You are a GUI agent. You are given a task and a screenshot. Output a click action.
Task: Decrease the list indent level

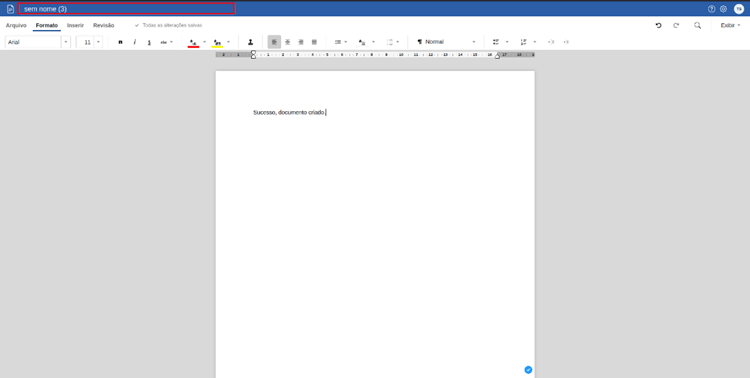[x=551, y=42]
